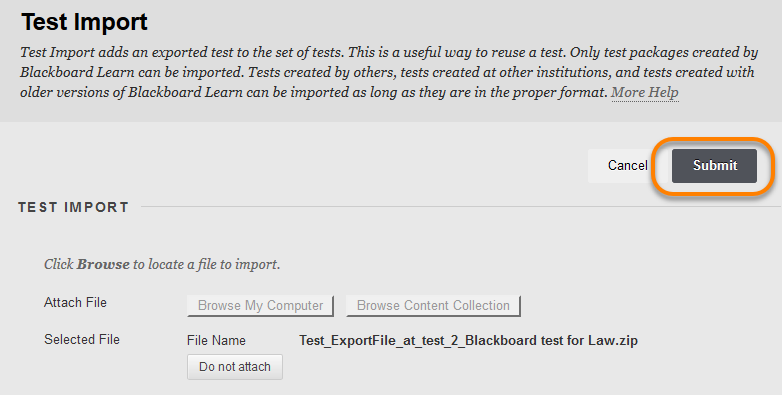The width and height of the screenshot is (782, 395).
Task: Click the bold Browse word in instructions
Action: [103, 264]
